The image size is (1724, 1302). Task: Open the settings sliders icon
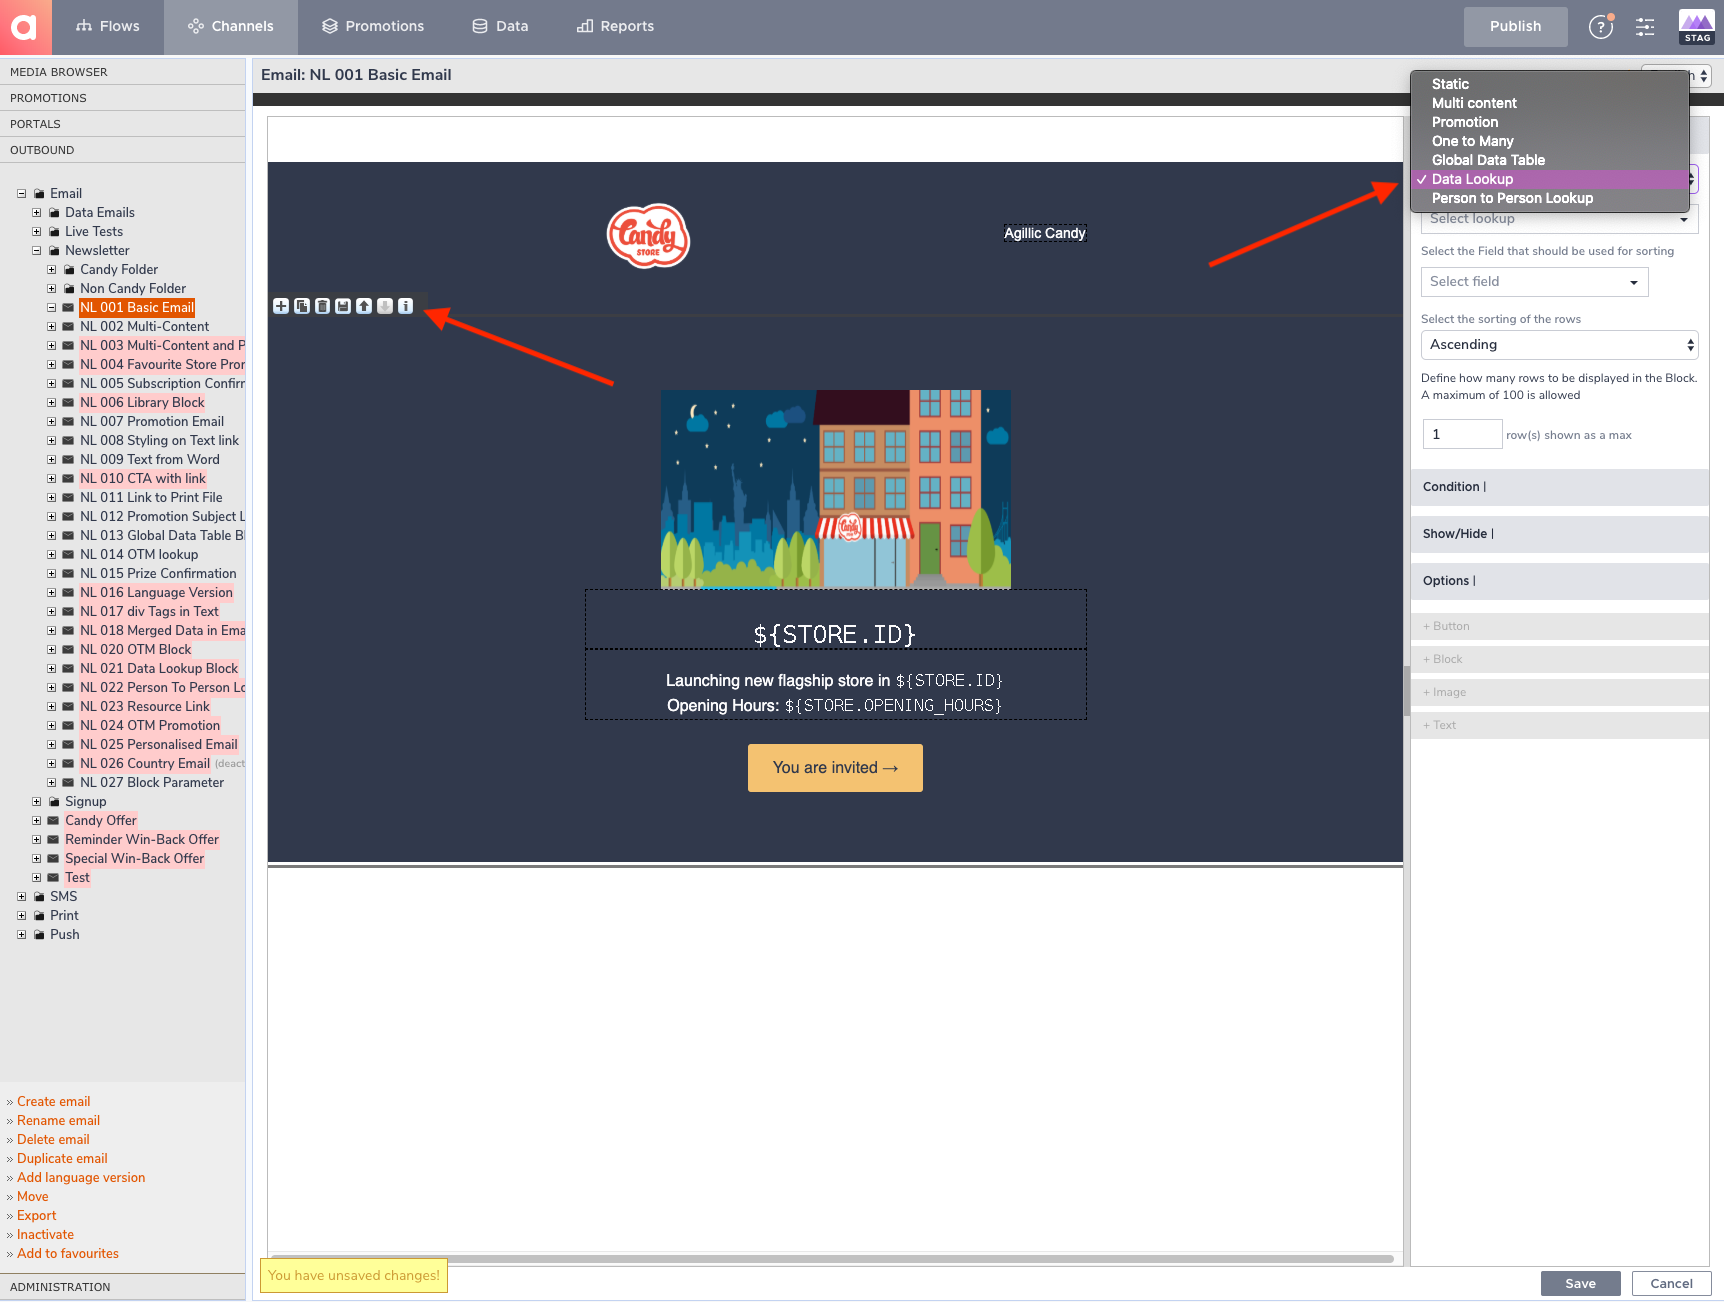[x=1645, y=27]
